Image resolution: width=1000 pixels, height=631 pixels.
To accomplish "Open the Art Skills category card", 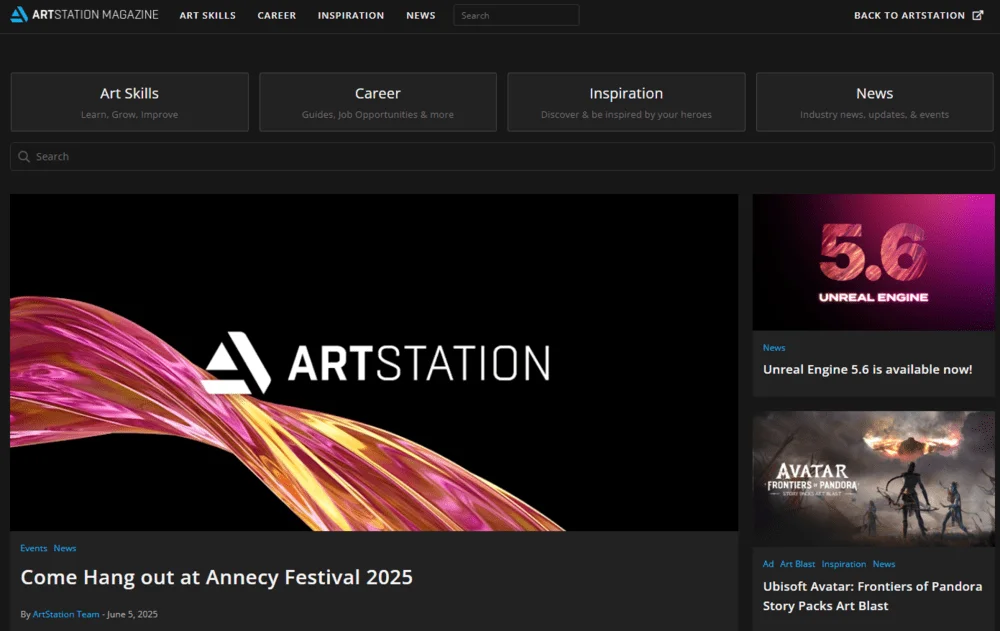I will tap(129, 102).
